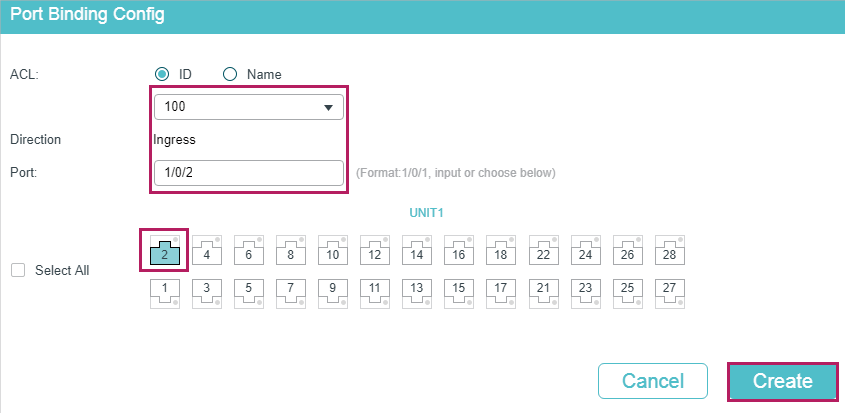Select port 6 icon in UNIT1

[248, 251]
